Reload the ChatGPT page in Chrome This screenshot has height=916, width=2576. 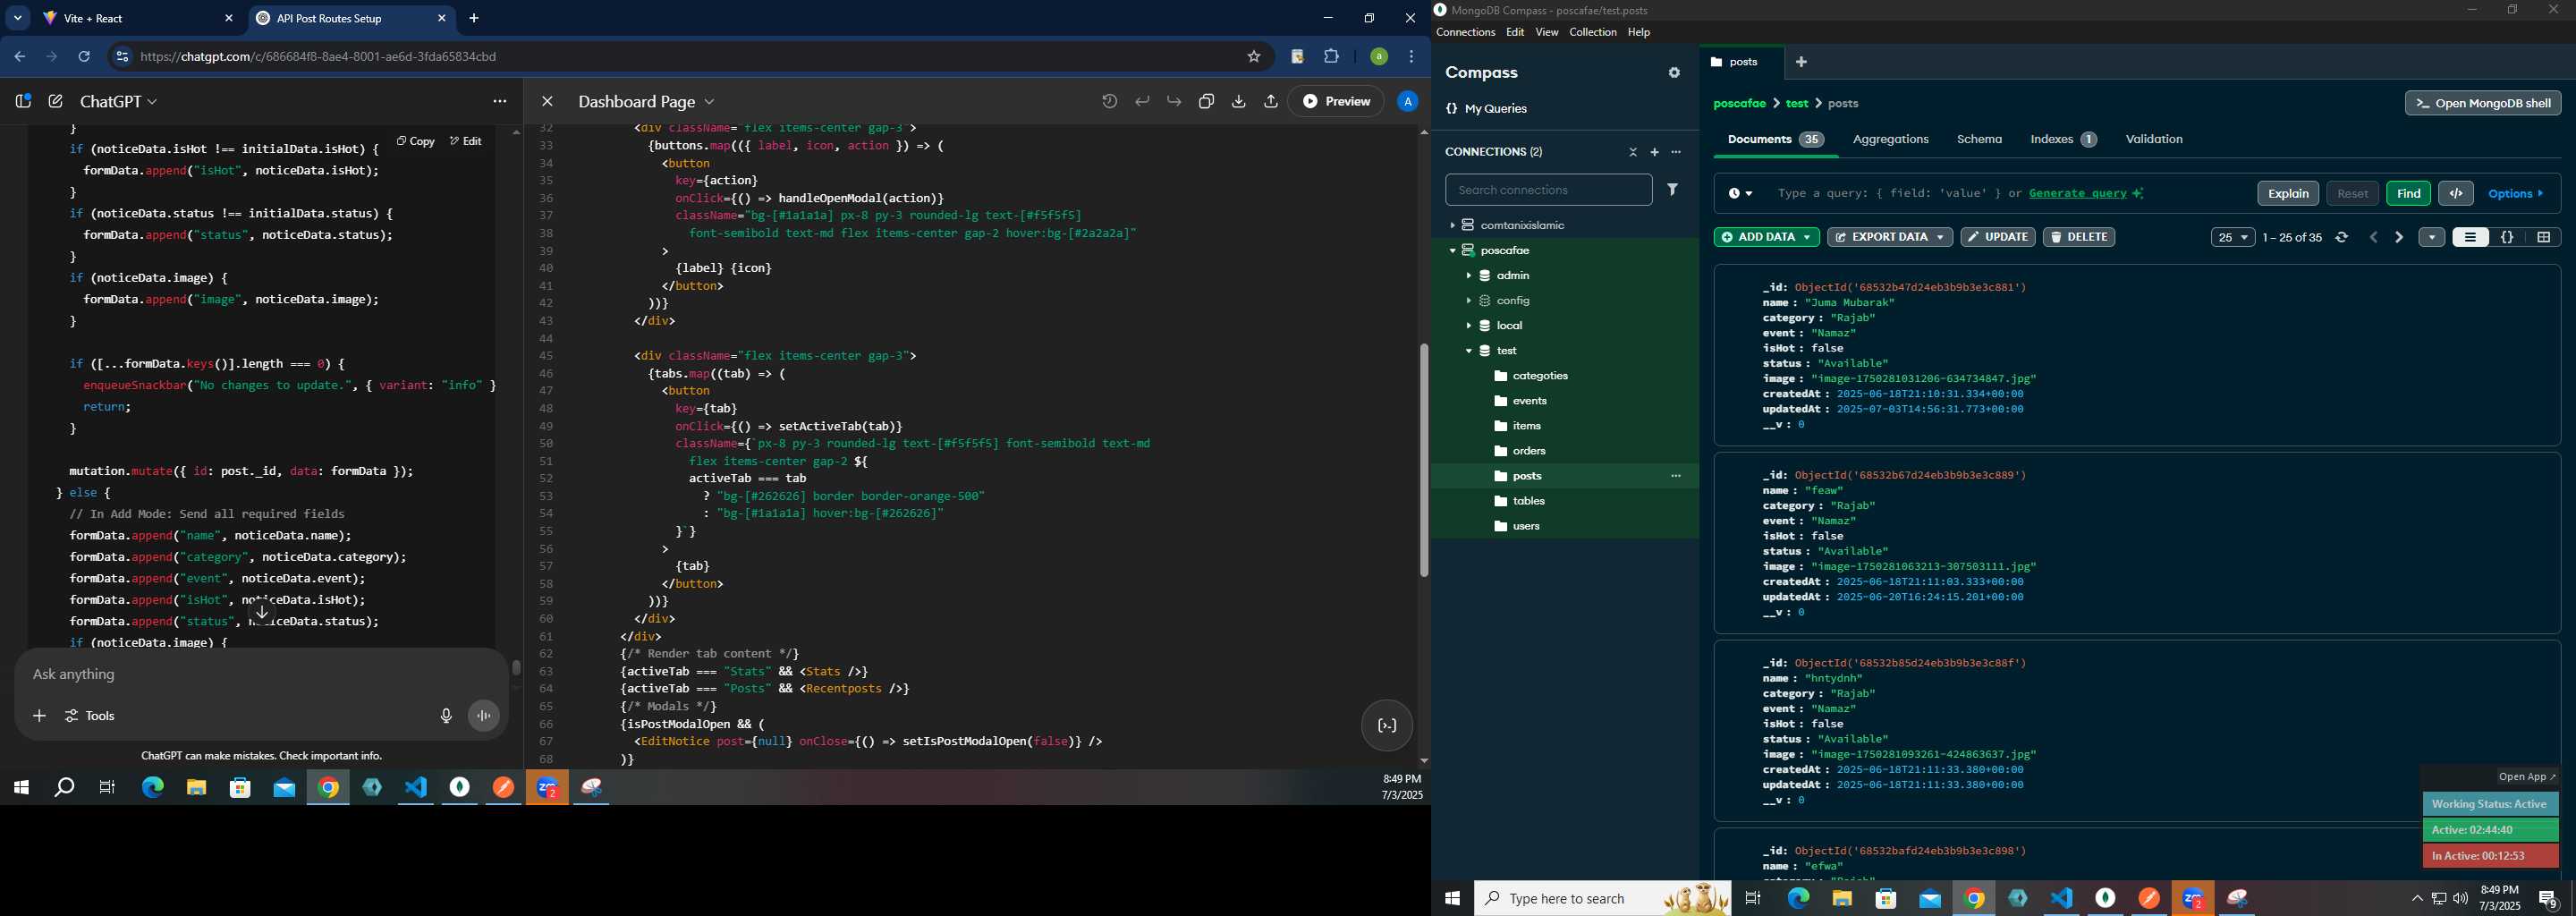[84, 57]
